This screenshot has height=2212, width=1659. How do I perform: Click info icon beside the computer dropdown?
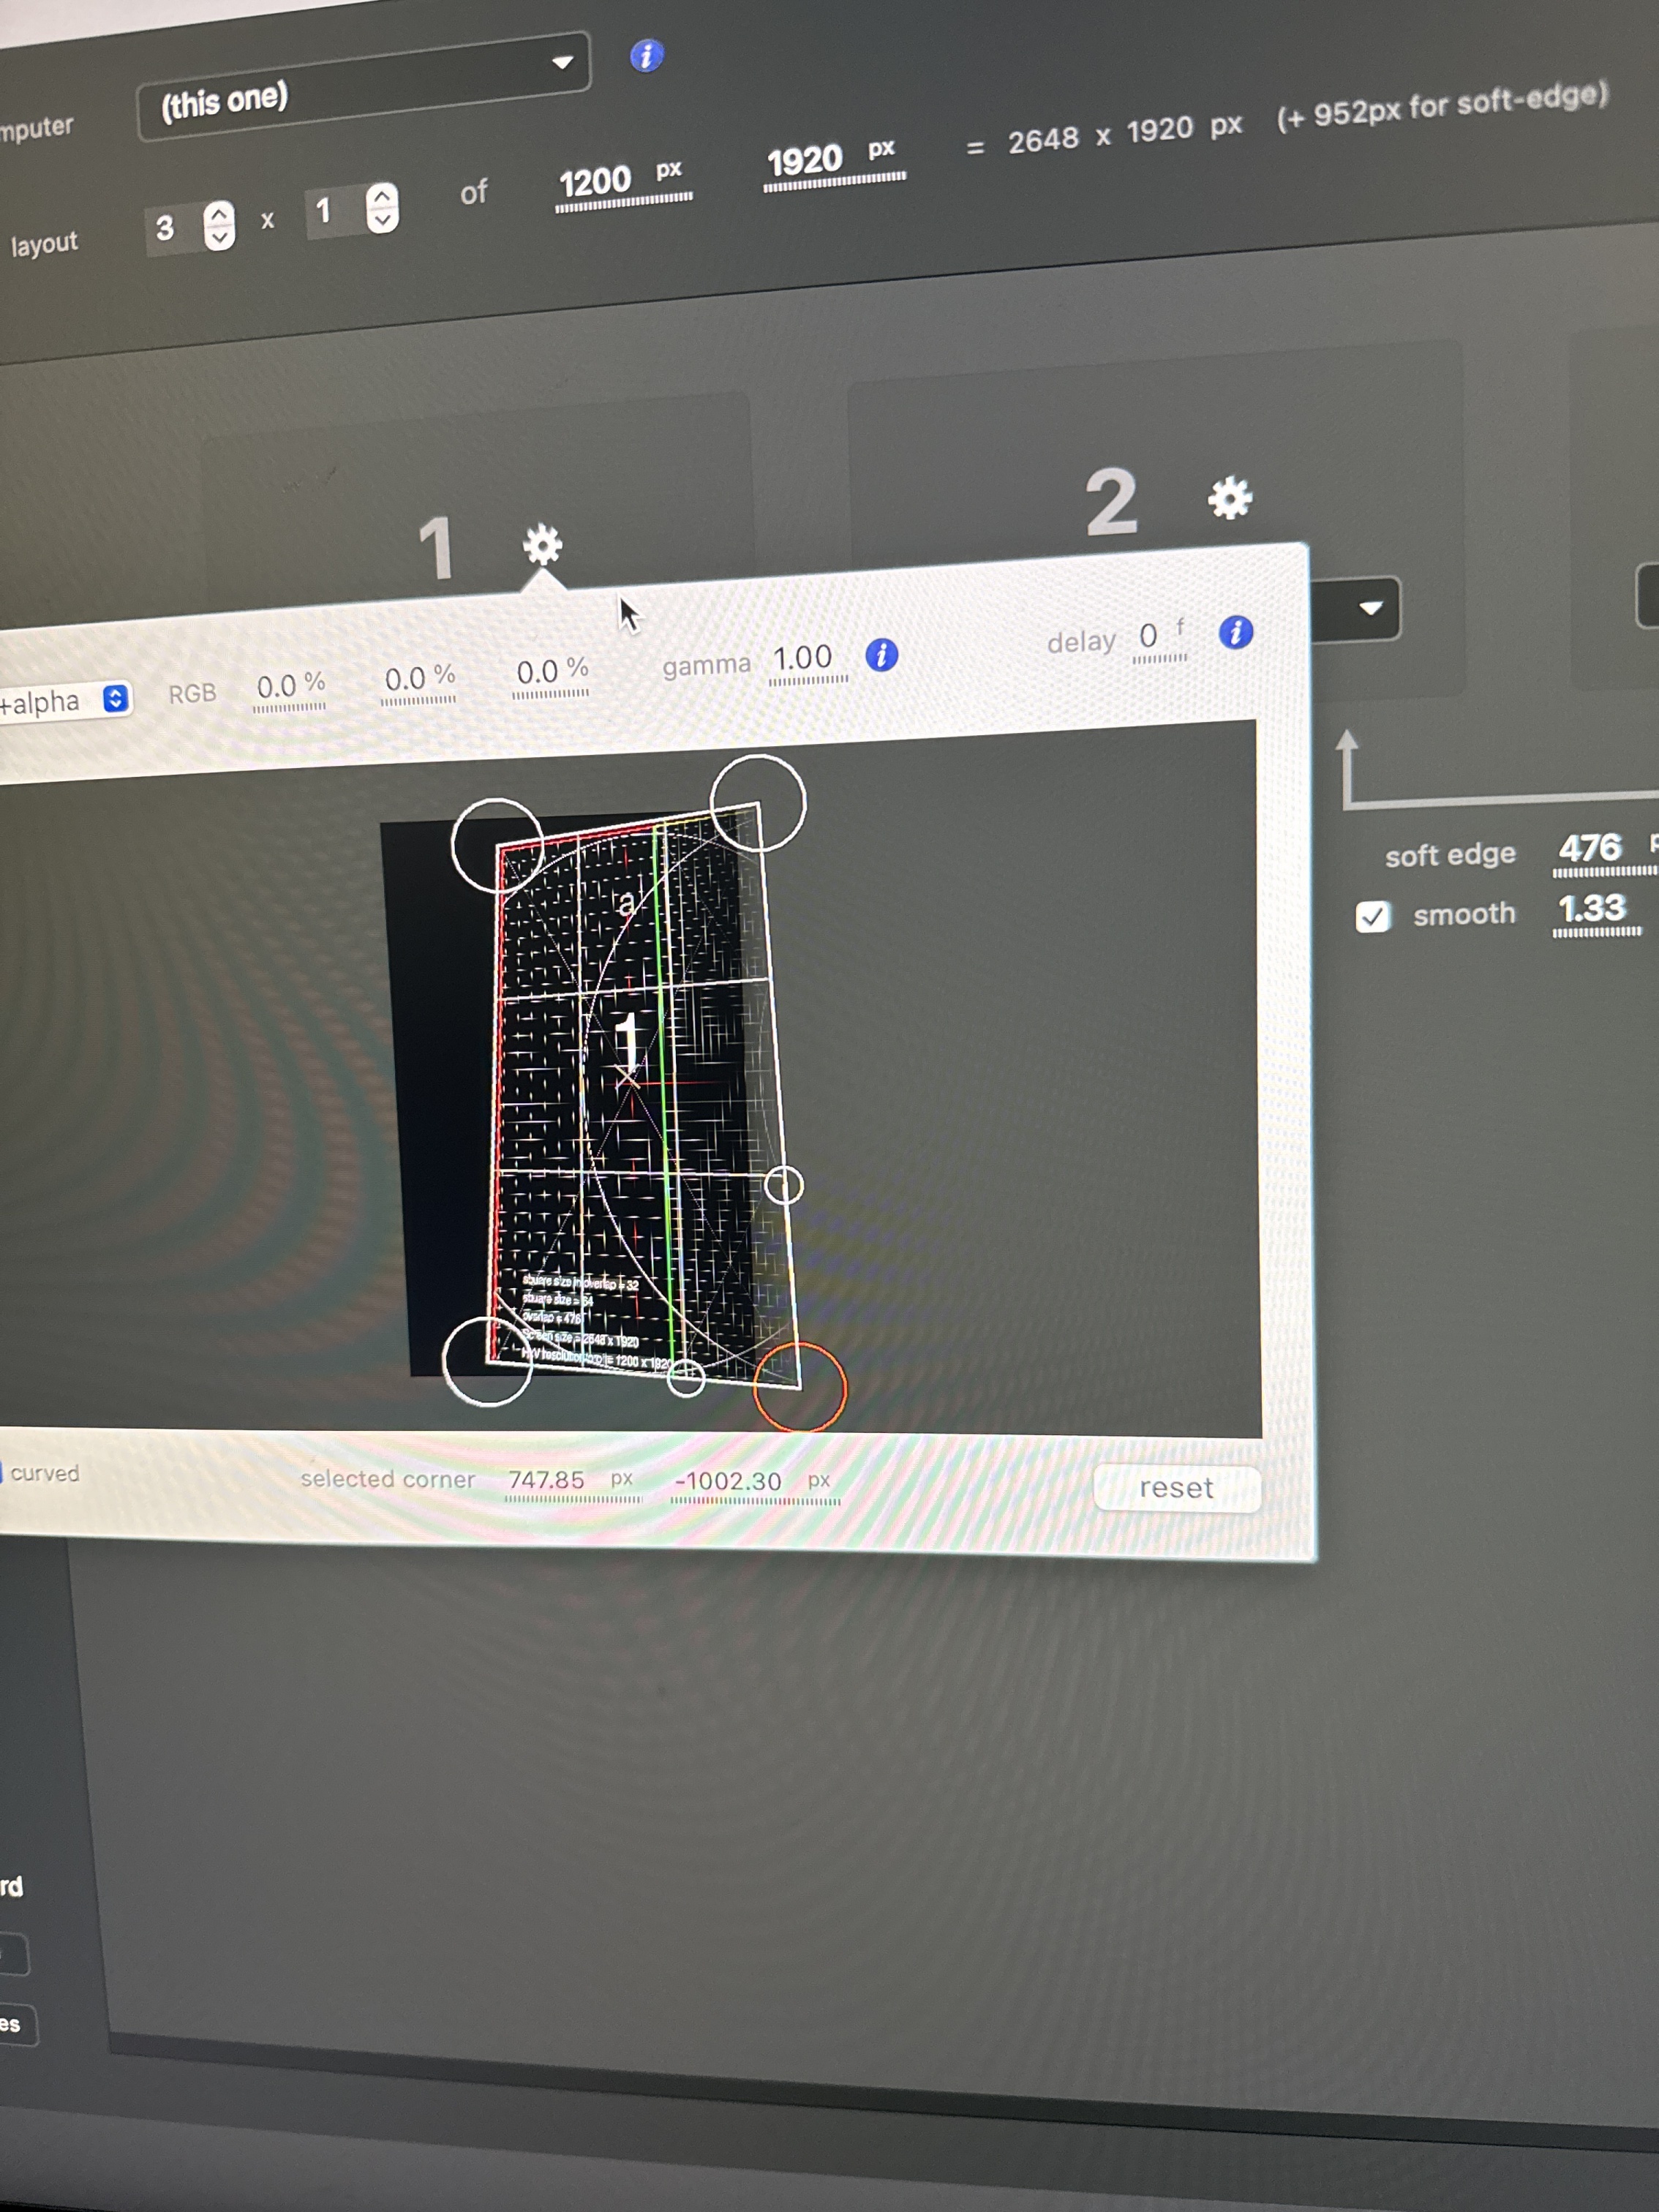click(x=646, y=56)
